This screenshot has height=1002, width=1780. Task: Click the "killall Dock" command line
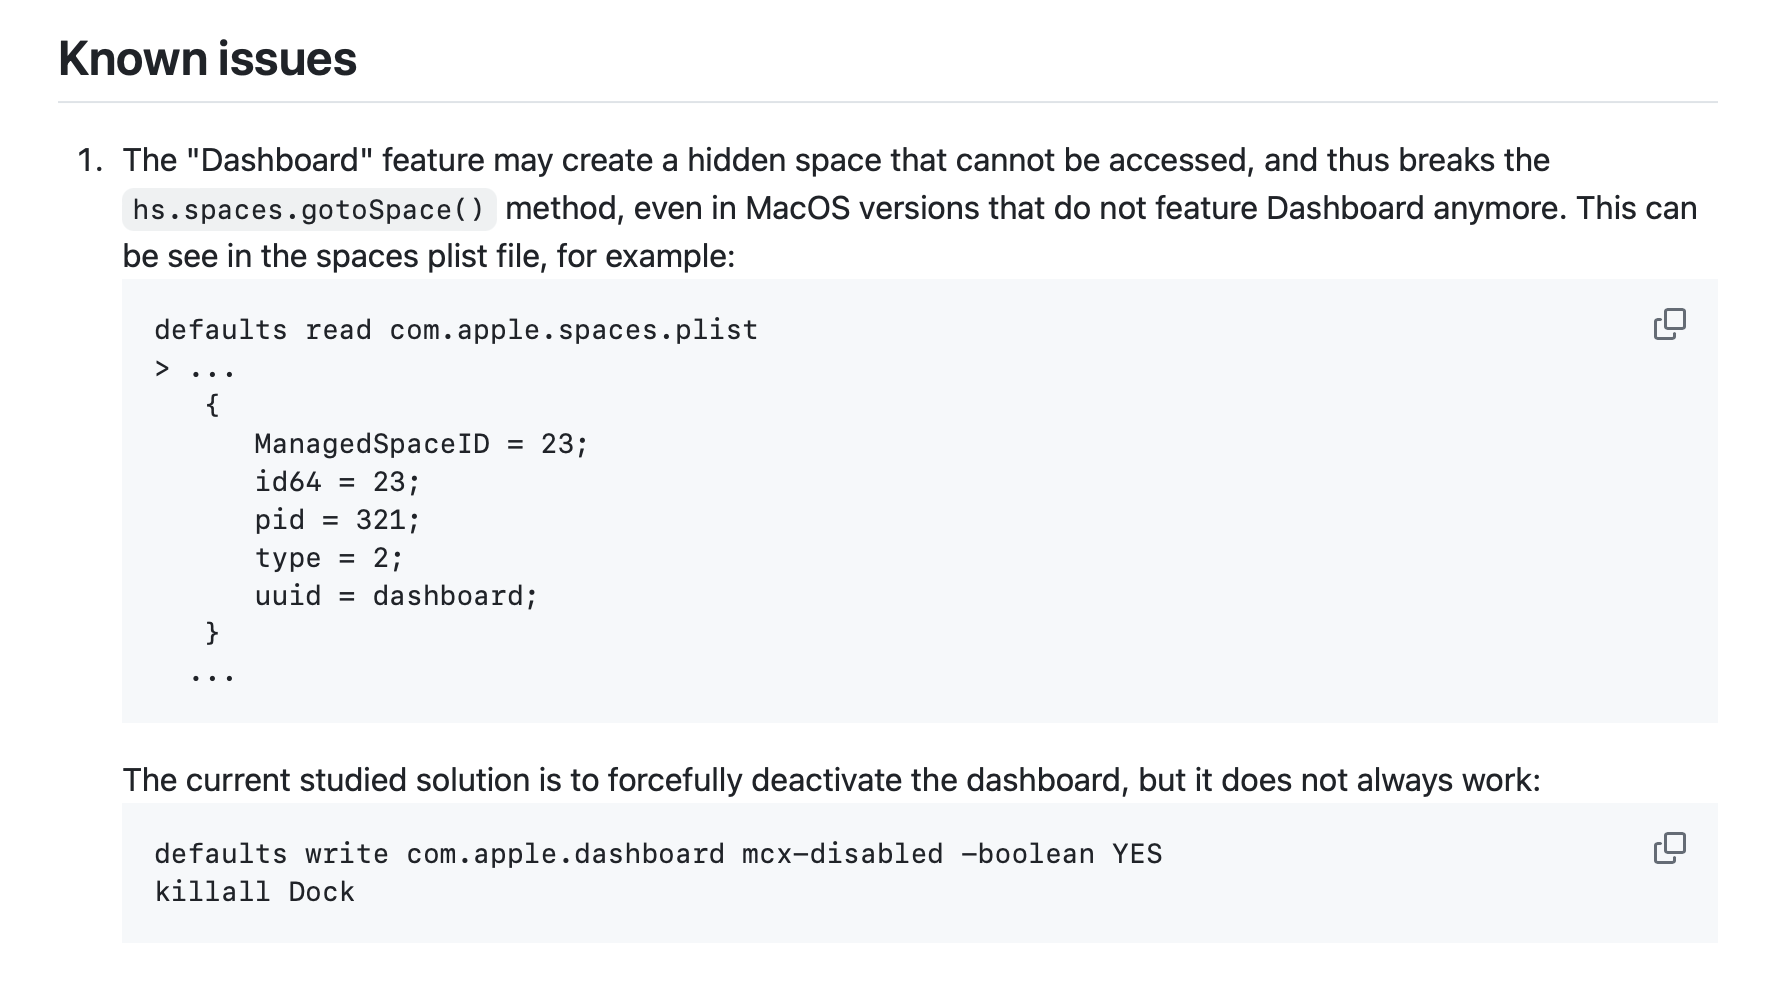254,892
